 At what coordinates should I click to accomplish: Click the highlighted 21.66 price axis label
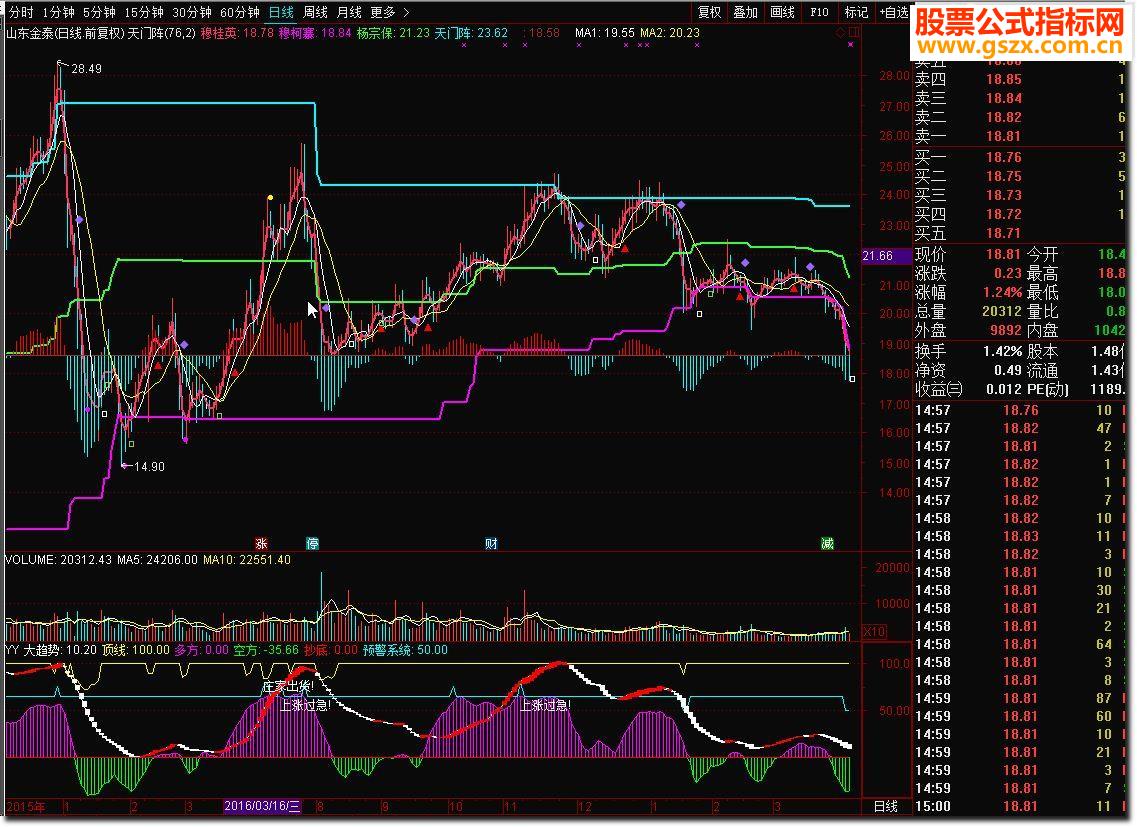pyautogui.click(x=885, y=256)
